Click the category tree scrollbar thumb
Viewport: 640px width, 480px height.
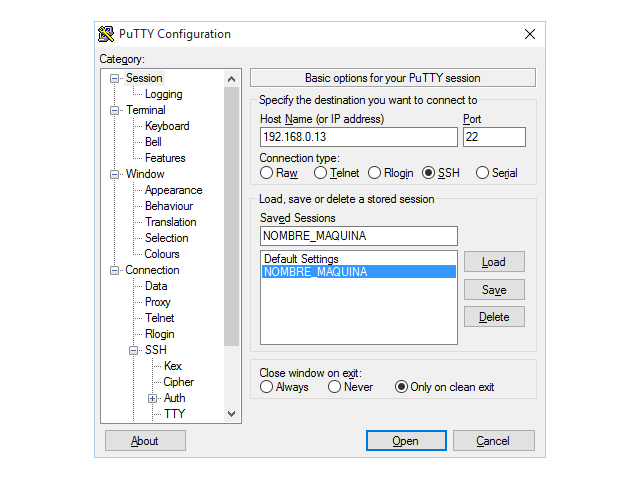231,216
